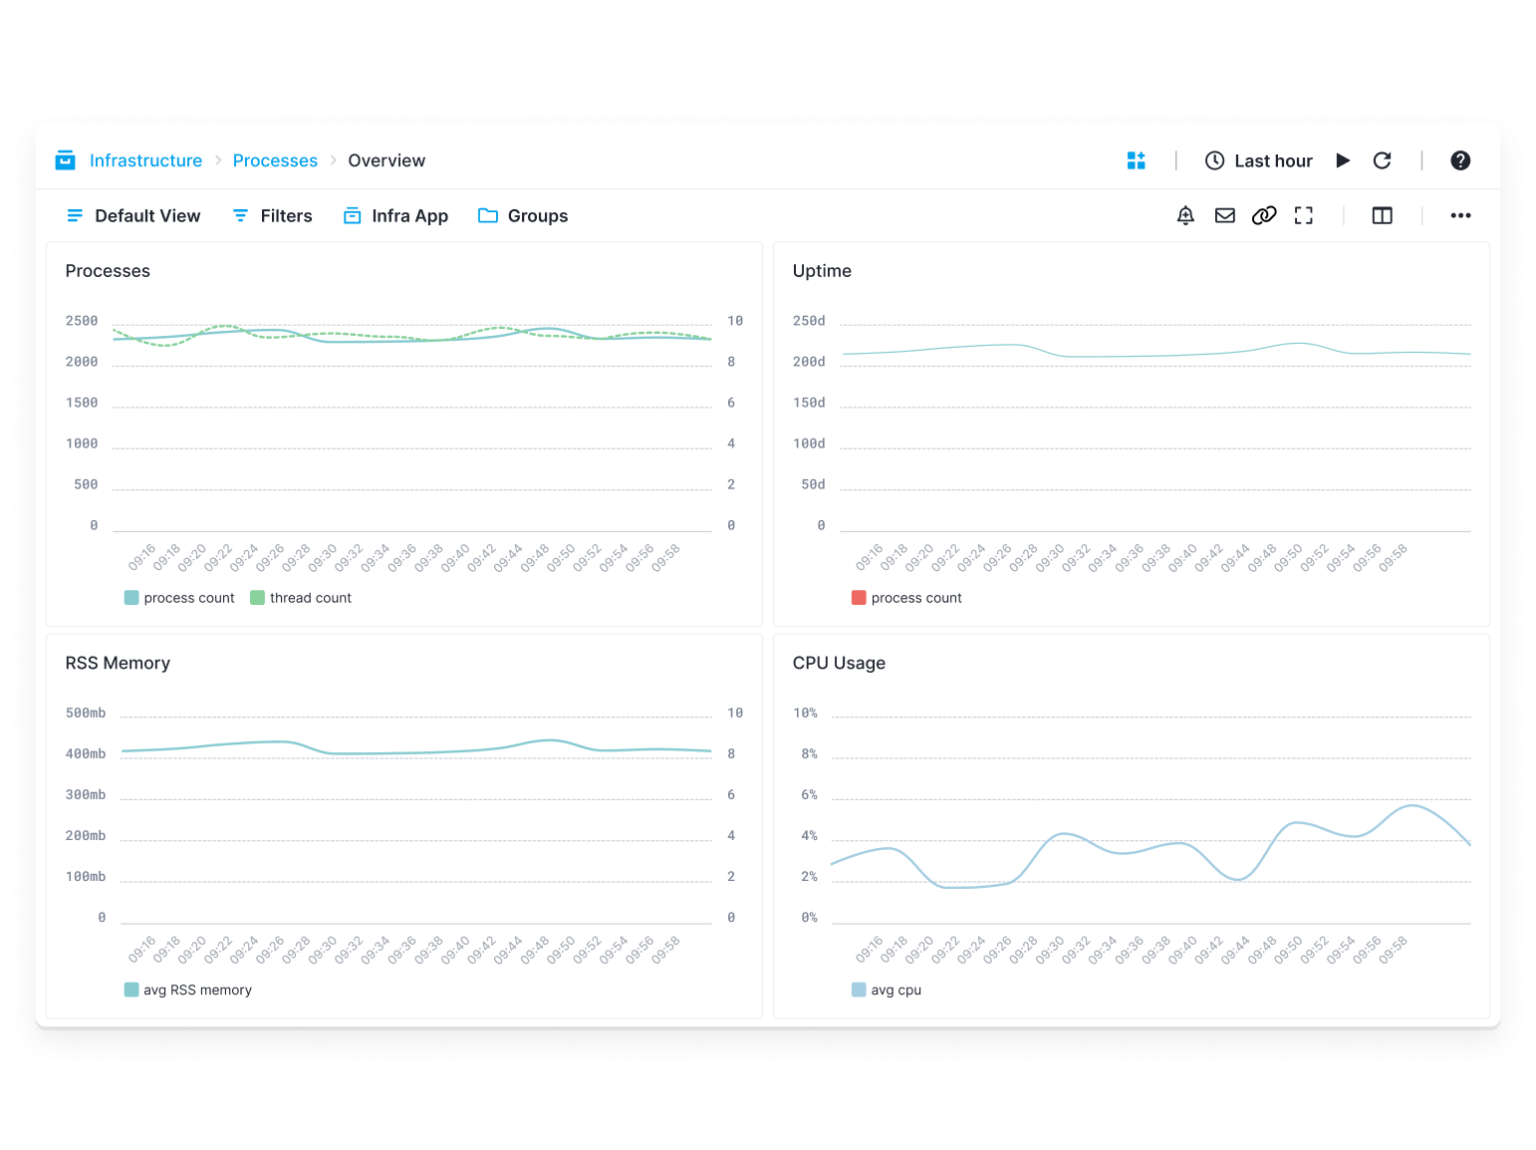The width and height of the screenshot is (1536, 1150).
Task: Open the Filters menu
Action: (x=272, y=215)
